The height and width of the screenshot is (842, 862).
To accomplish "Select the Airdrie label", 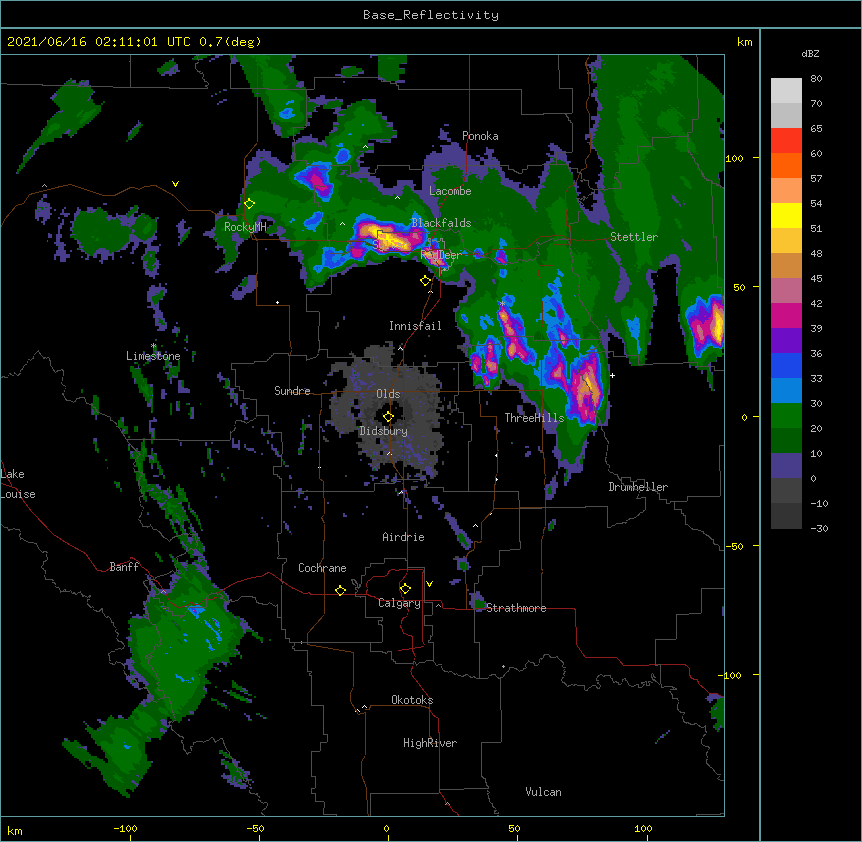I will (404, 537).
